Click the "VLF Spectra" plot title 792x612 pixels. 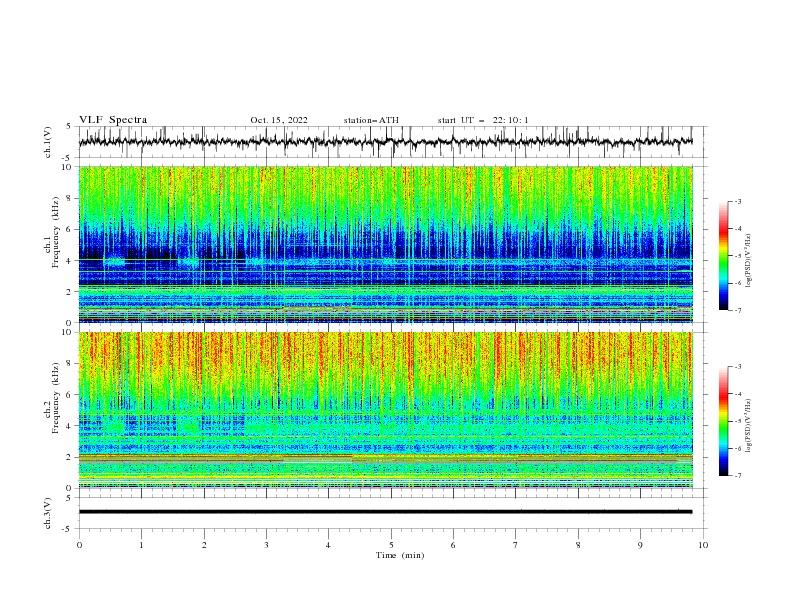113,120
